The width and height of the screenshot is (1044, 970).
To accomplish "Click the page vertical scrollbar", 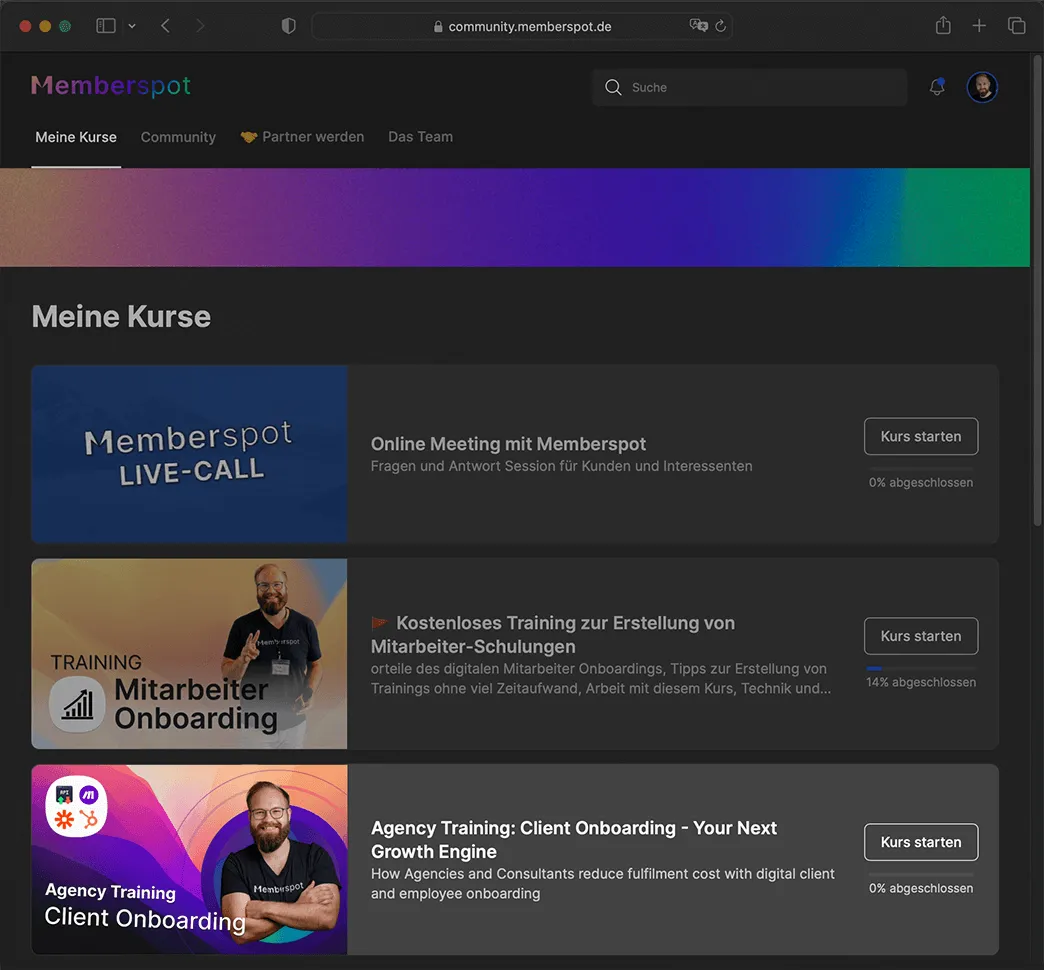I will pos(1037,290).
